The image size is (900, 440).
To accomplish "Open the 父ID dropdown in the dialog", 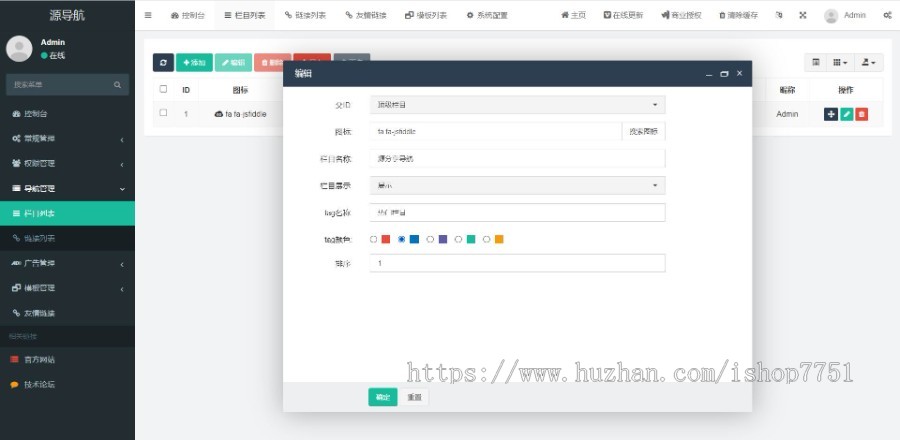I will point(517,105).
